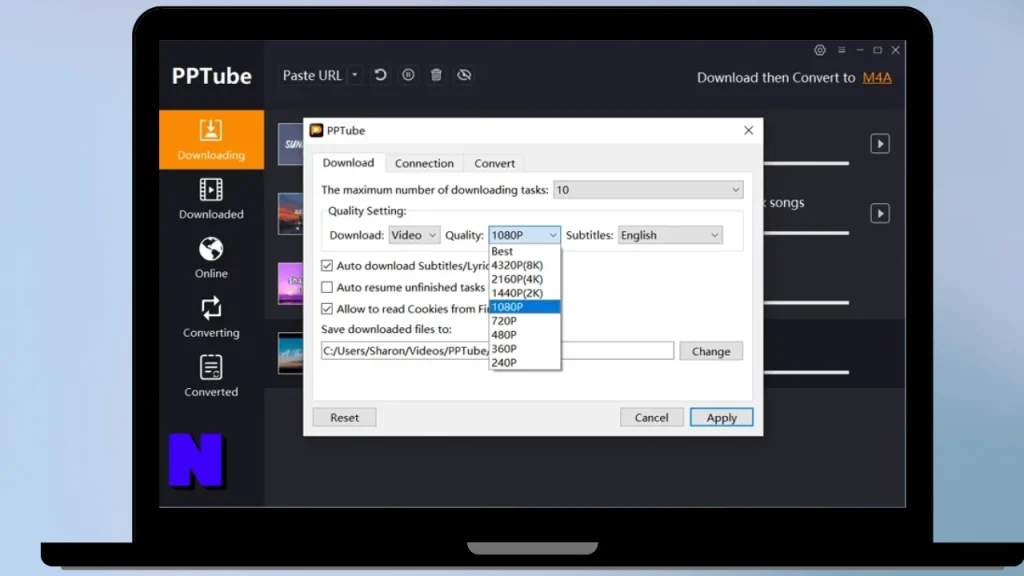The height and width of the screenshot is (576, 1024).
Task: Open the Download type Video dropdown
Action: pos(414,235)
